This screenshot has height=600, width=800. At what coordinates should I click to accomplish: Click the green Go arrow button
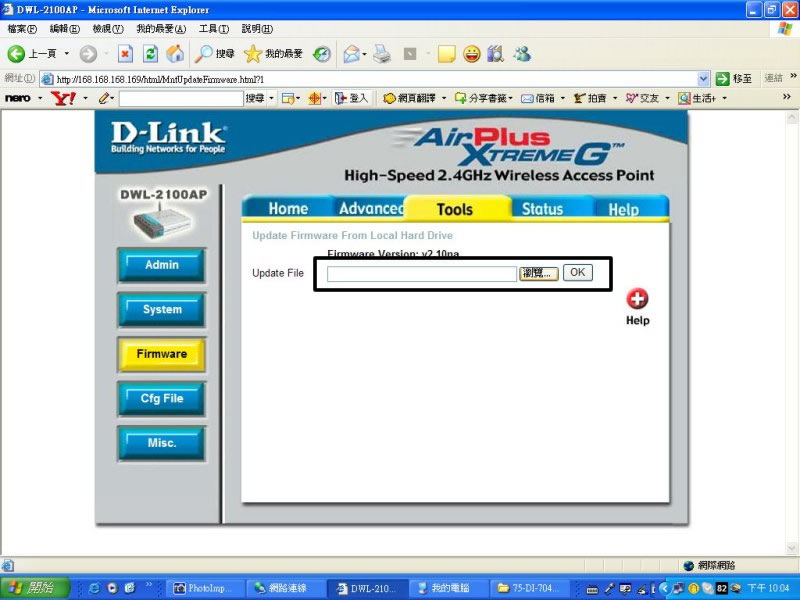click(x=722, y=79)
